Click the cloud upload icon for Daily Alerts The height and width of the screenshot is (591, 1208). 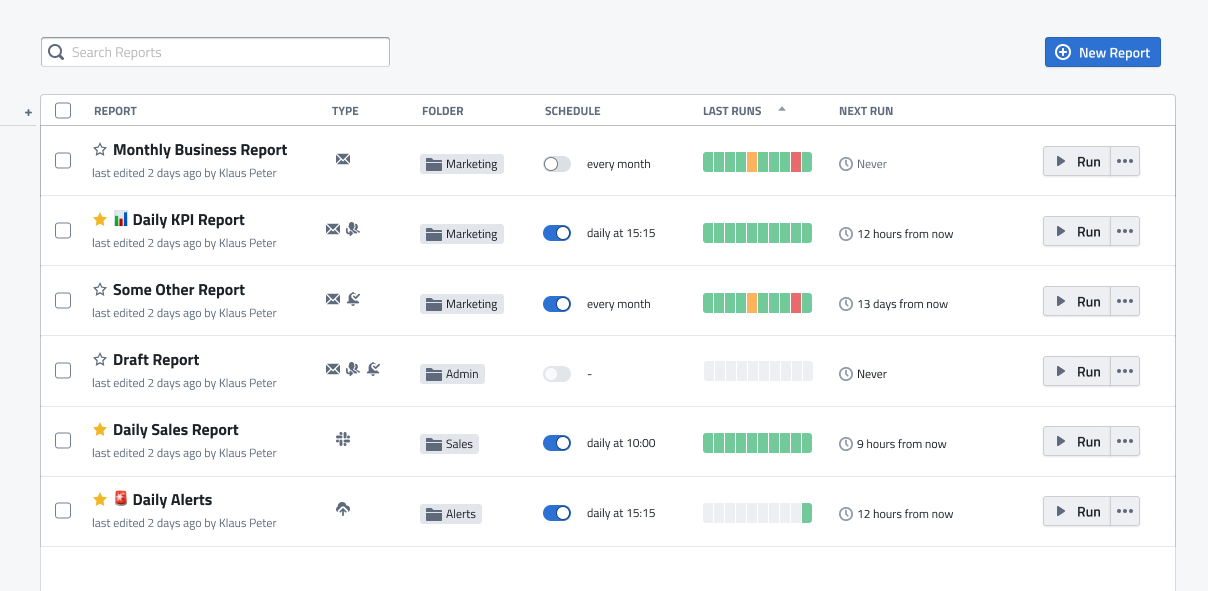click(343, 509)
